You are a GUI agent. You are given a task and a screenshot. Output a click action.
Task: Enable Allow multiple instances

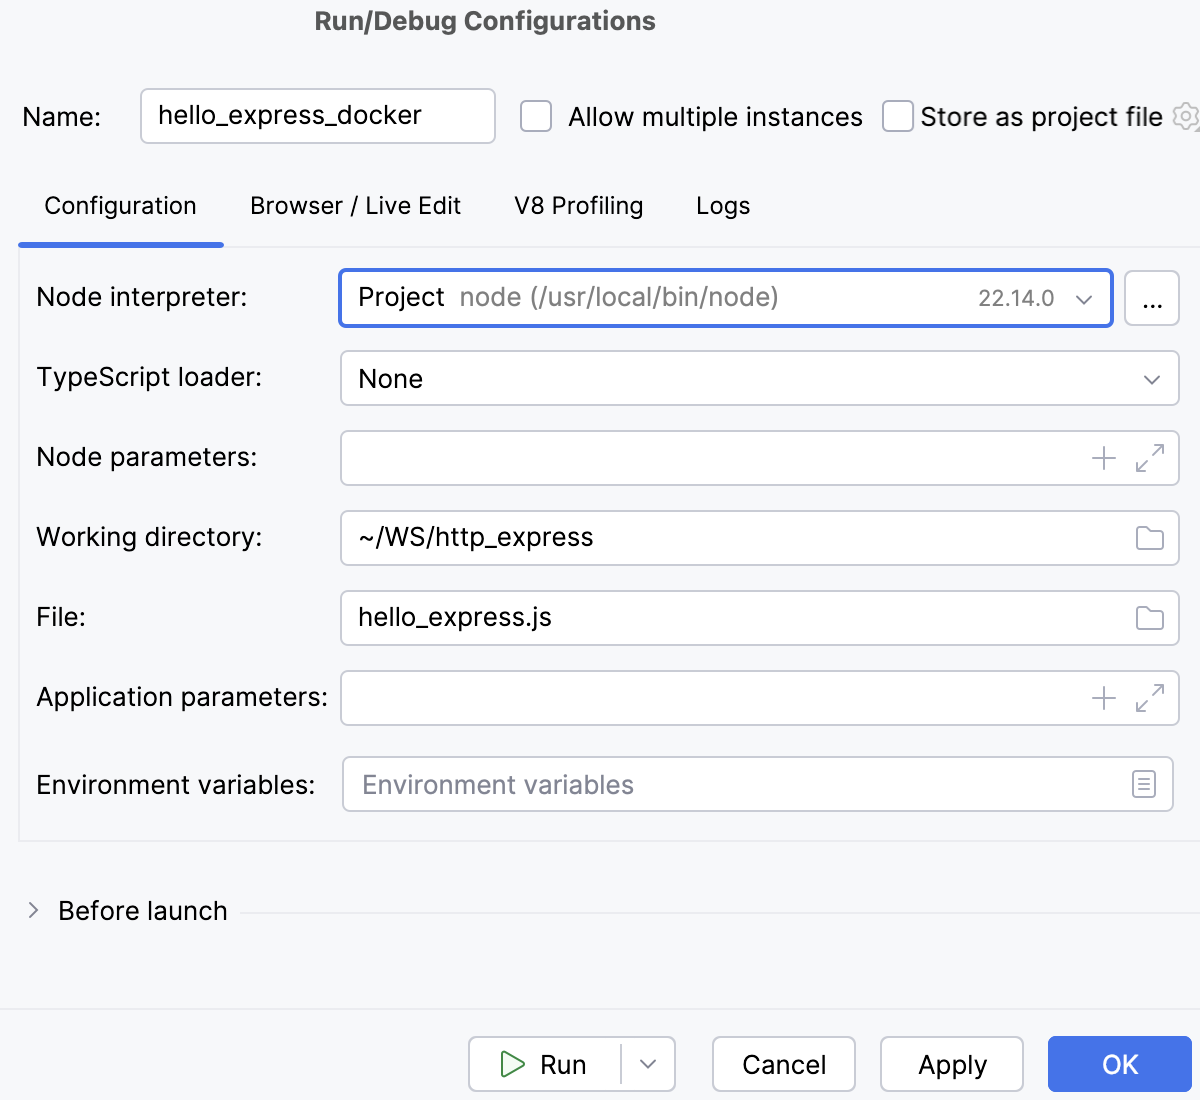coord(536,116)
